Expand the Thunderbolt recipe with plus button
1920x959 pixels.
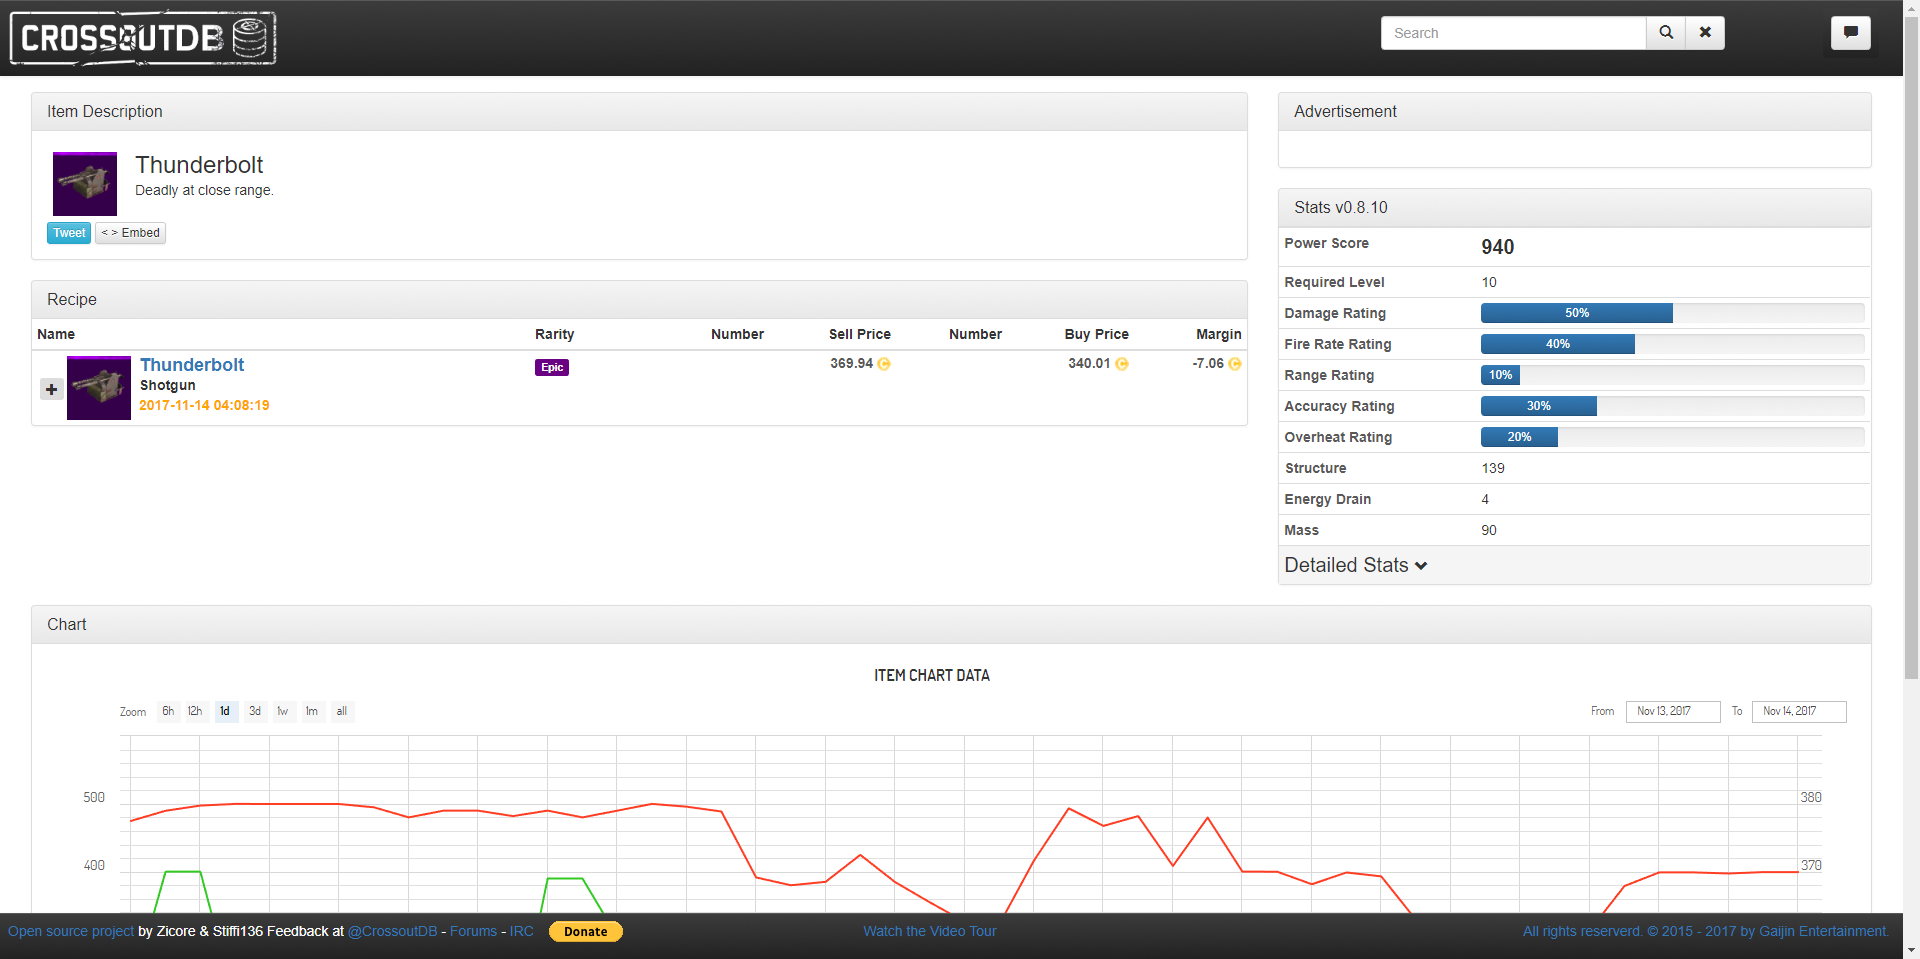[x=51, y=389]
